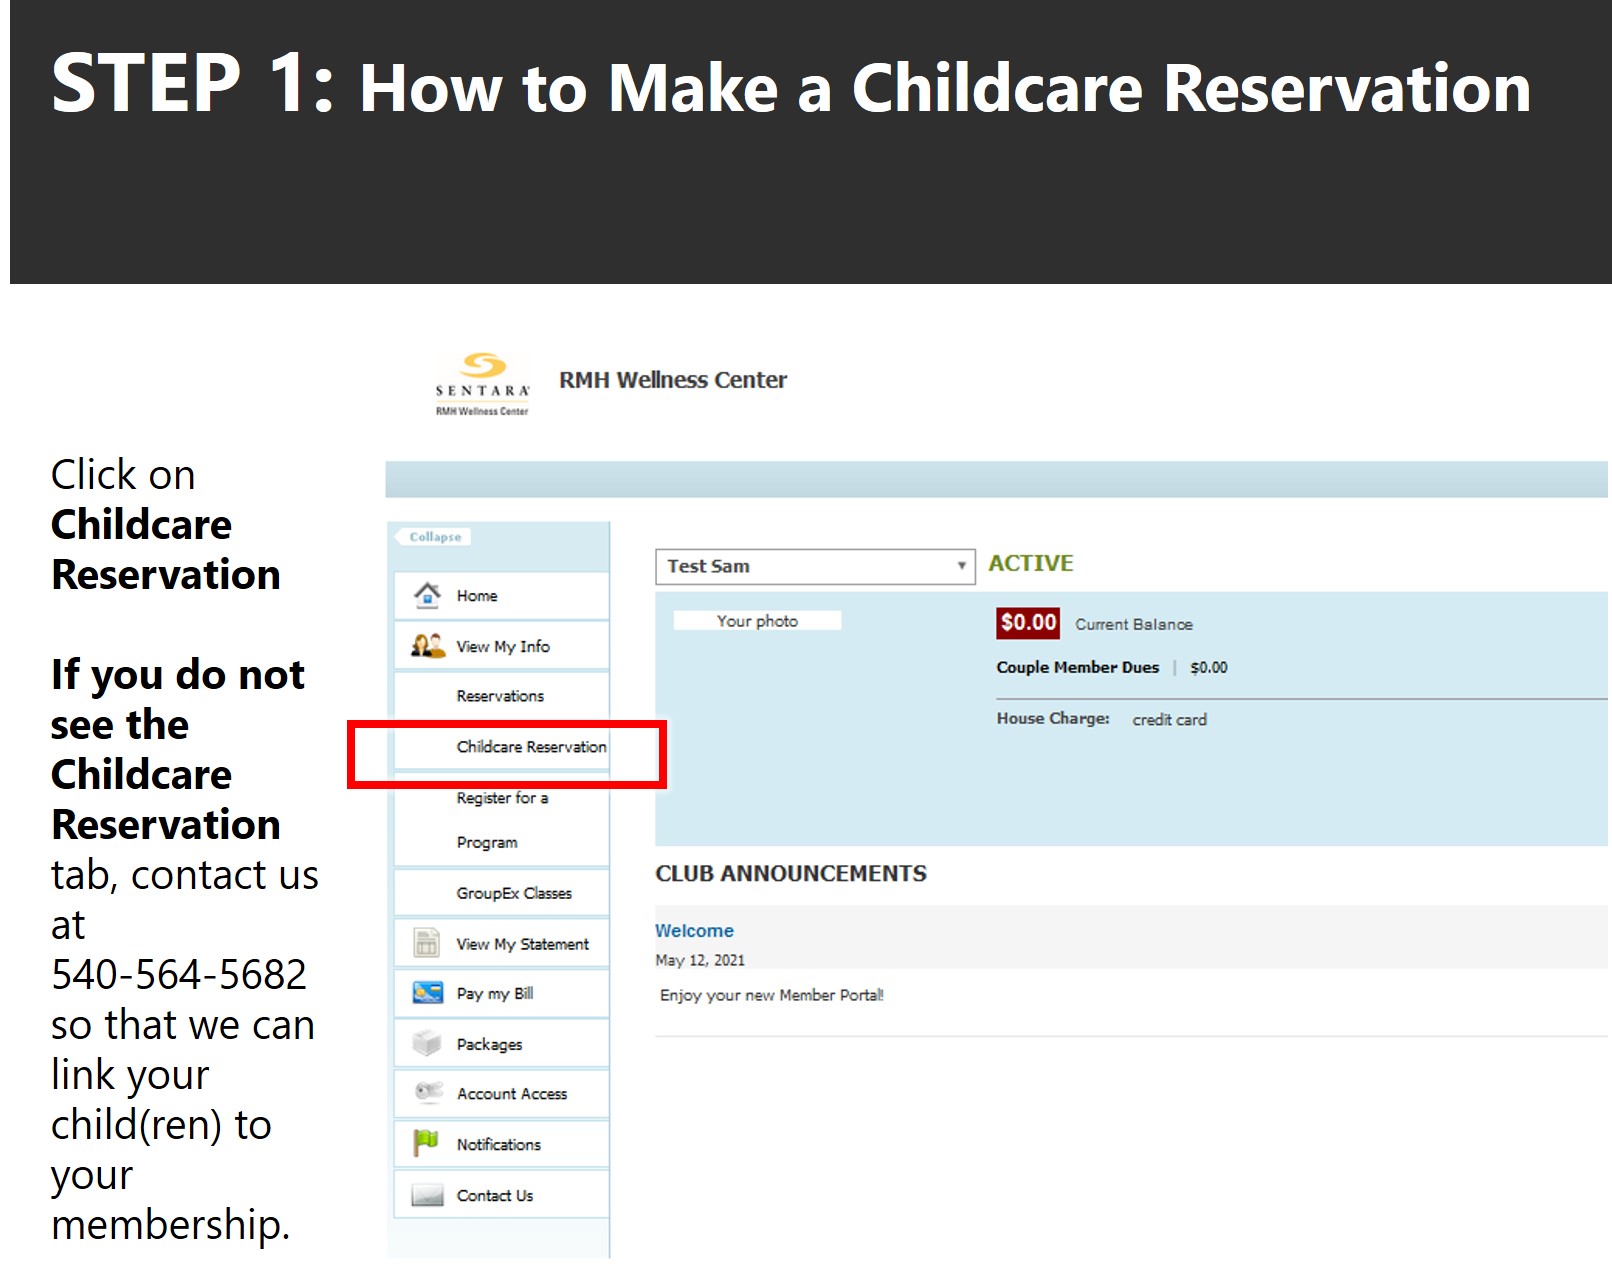Select the Sentara RMH Wellness Center logo
The width and height of the screenshot is (1612, 1274).
click(x=480, y=385)
